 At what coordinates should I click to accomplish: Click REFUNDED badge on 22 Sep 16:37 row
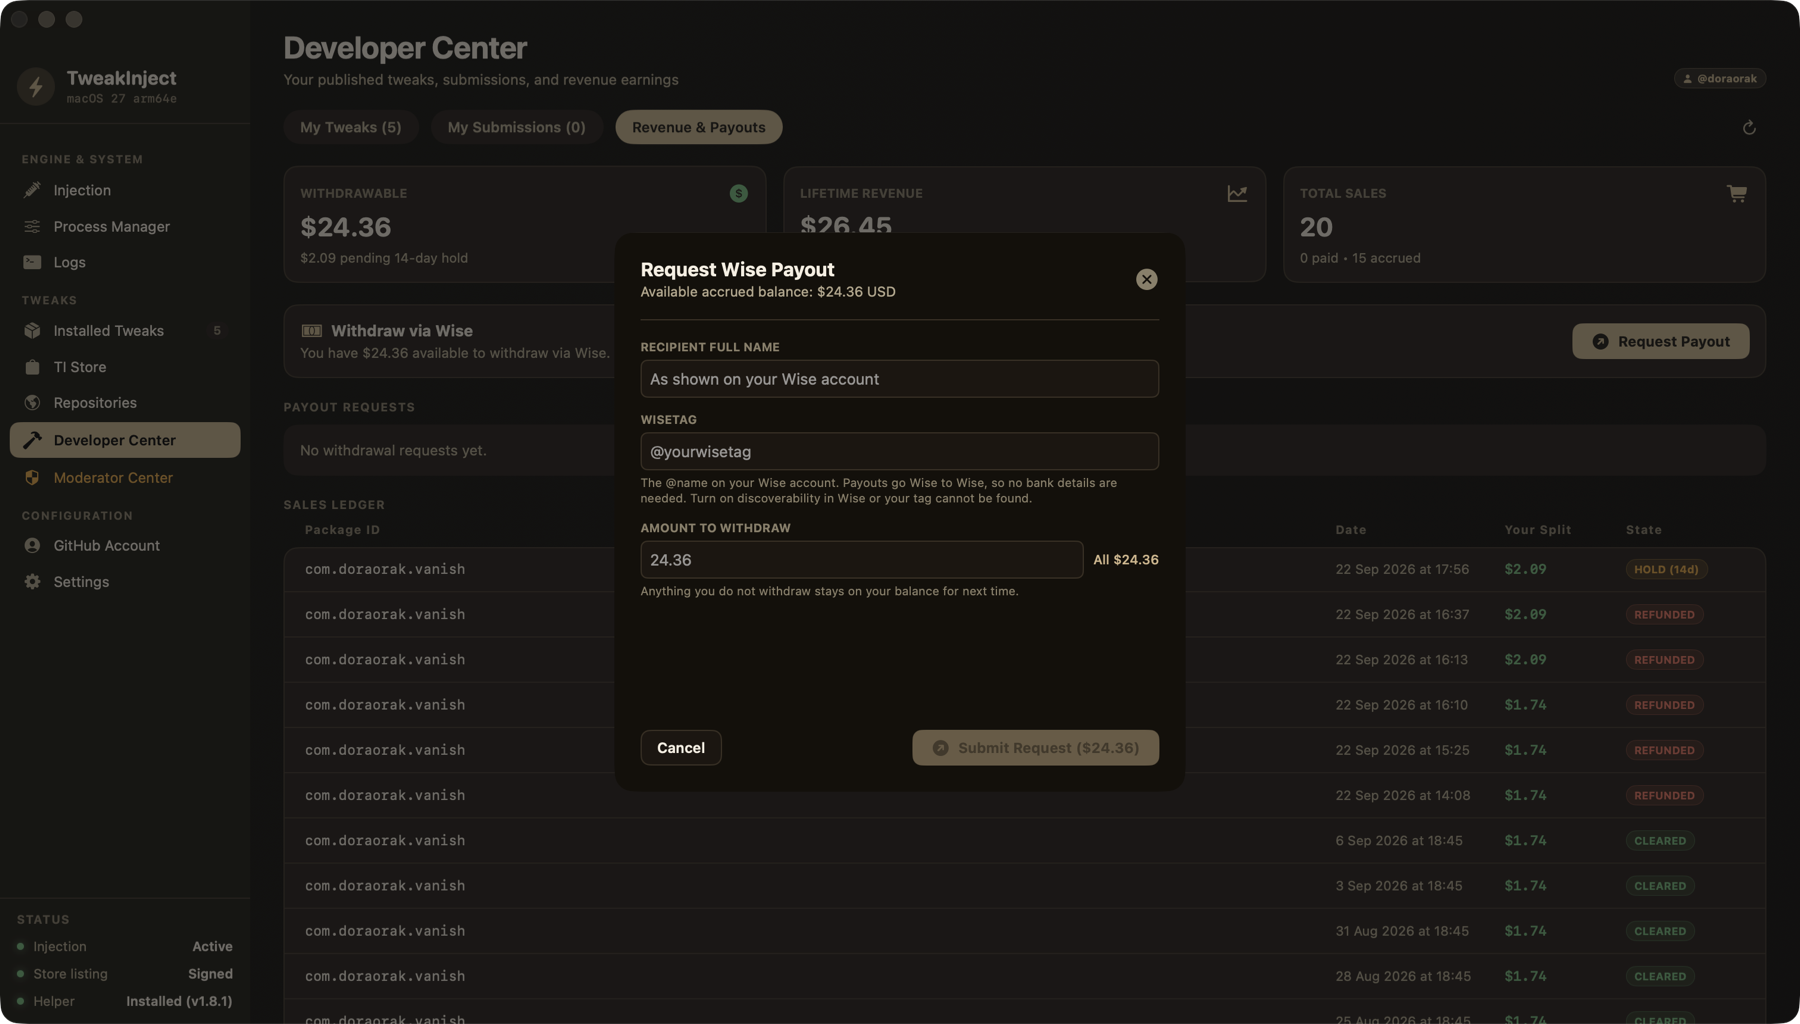coord(1664,615)
